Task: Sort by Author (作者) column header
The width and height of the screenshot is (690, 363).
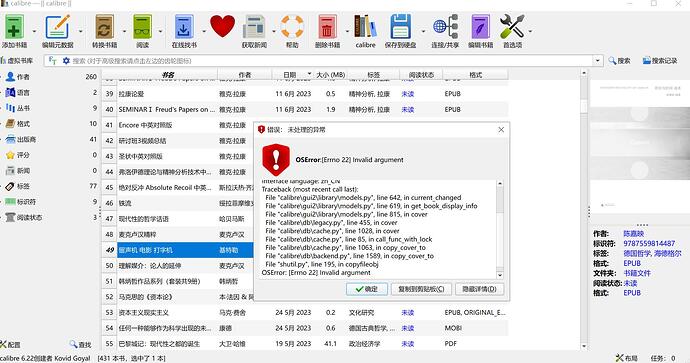Action: point(245,75)
